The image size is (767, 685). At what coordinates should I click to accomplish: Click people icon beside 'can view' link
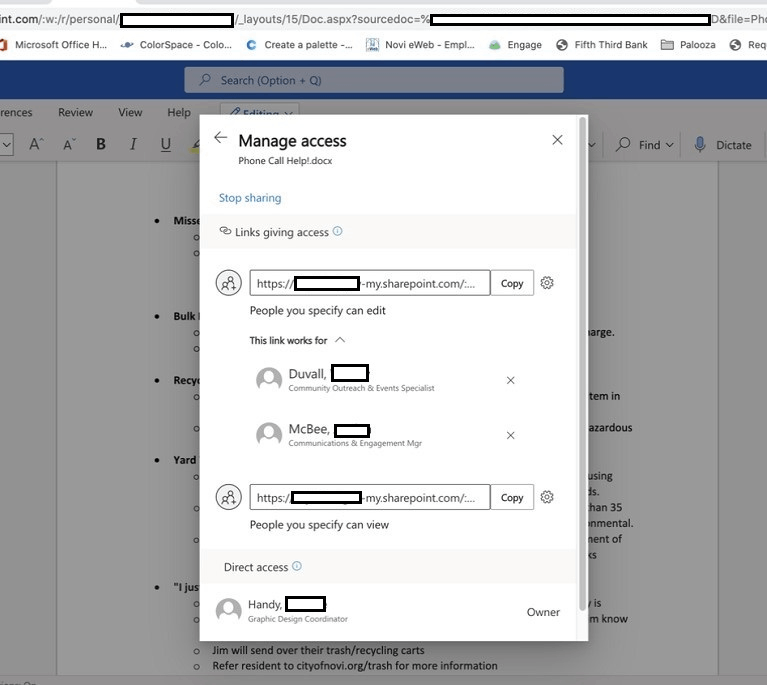(228, 497)
